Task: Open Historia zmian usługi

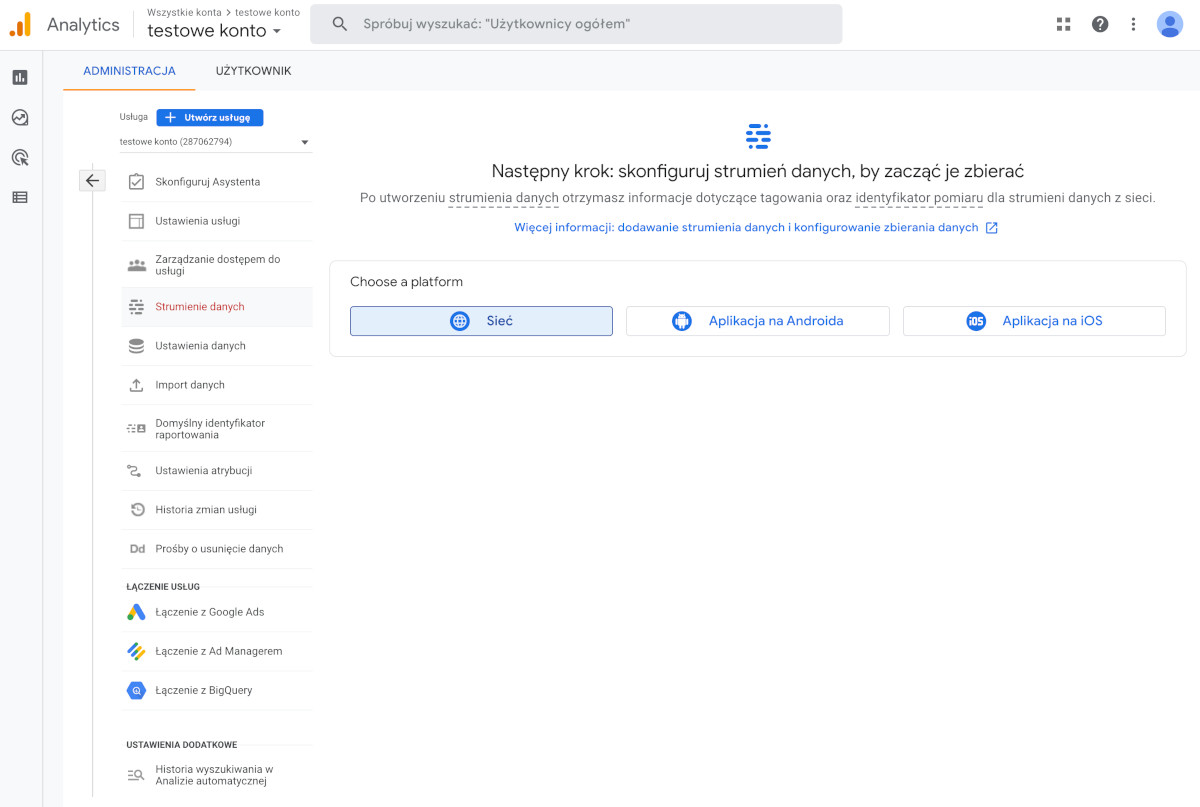Action: coord(217,510)
